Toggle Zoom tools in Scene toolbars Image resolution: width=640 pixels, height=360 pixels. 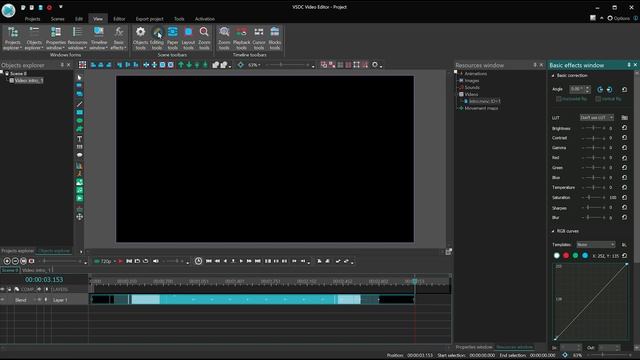pyautogui.click(x=204, y=38)
